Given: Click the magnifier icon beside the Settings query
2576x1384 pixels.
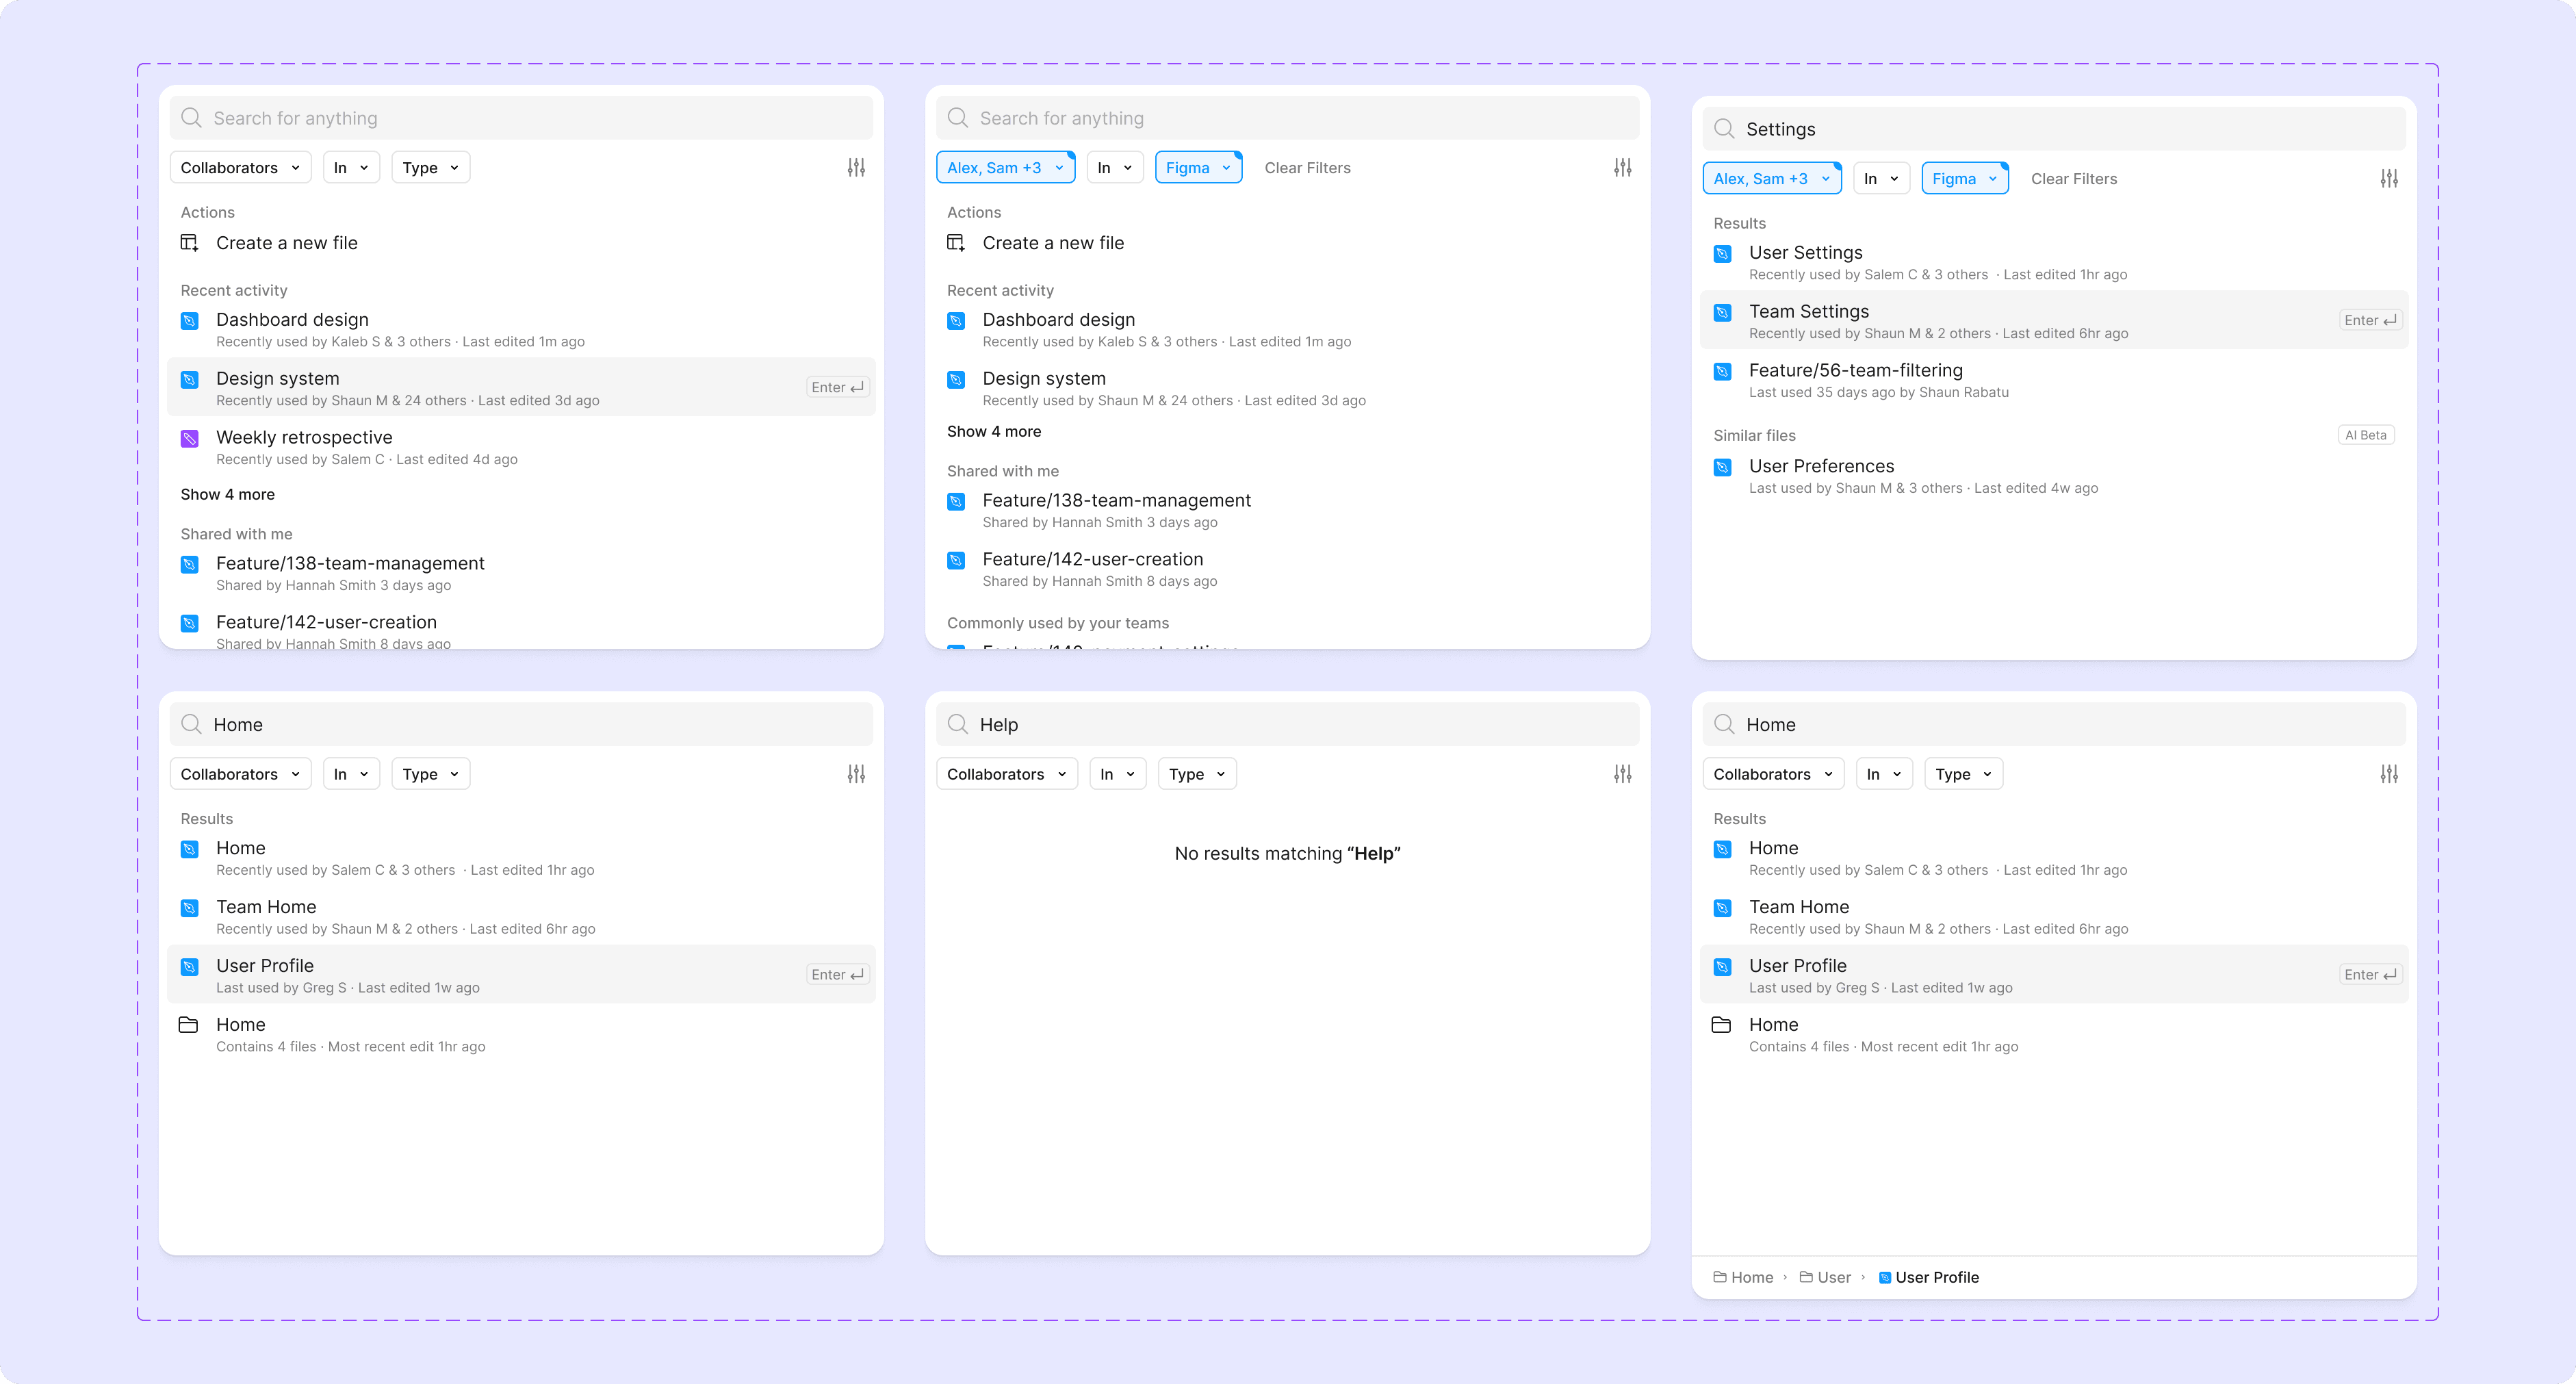Looking at the screenshot, I should pyautogui.click(x=1724, y=129).
